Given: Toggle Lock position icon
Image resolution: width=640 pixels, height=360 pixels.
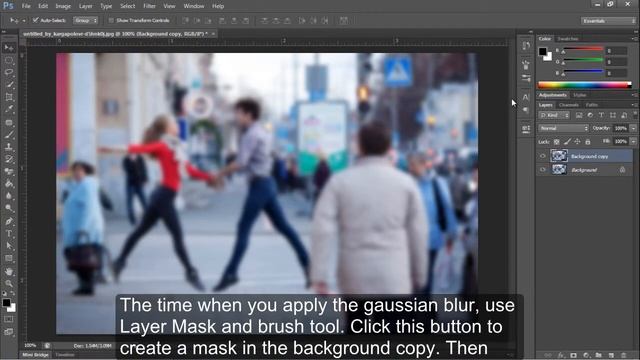Looking at the screenshot, I should click(577, 142).
